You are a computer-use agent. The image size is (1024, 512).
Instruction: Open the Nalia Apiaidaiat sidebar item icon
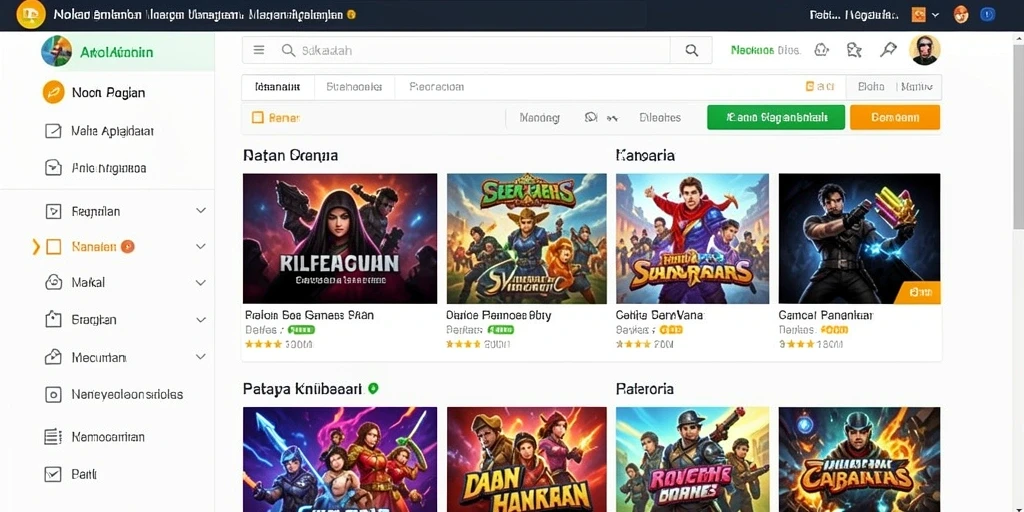click(53, 131)
